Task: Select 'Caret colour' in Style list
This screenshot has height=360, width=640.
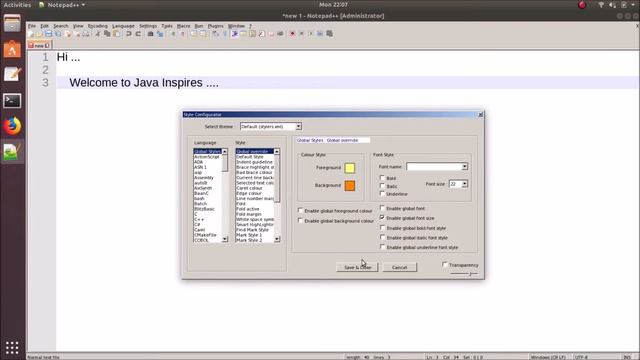Action: [x=249, y=188]
